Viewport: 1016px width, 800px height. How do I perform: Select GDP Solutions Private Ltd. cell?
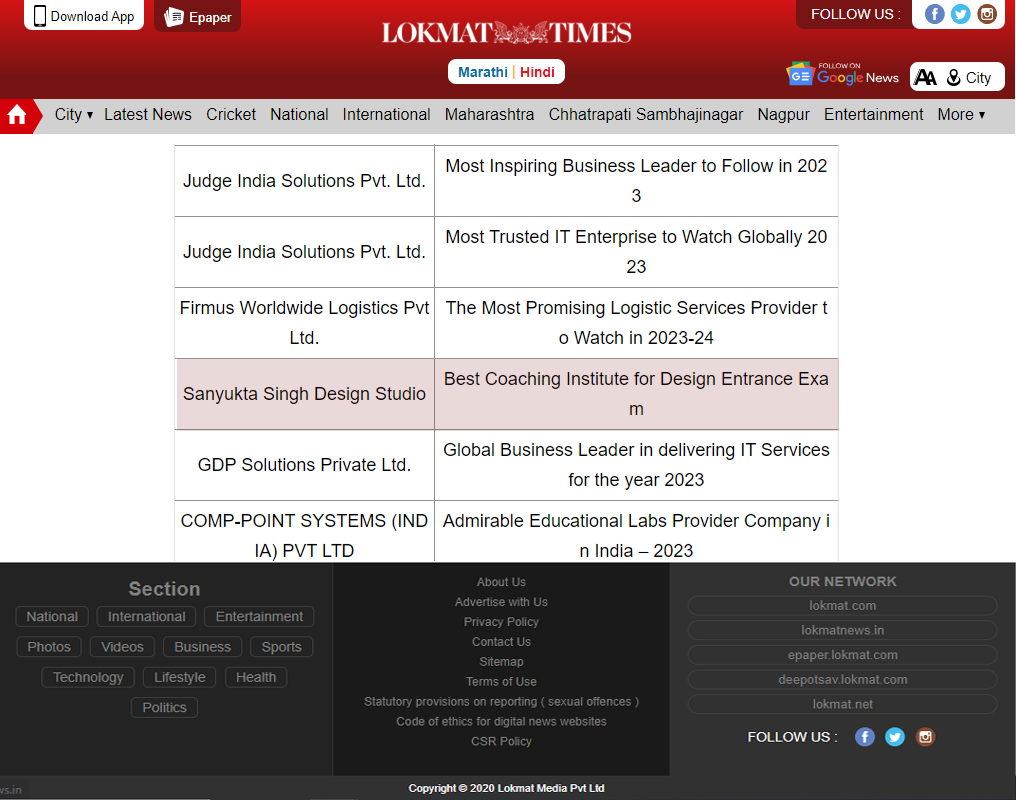click(x=305, y=465)
